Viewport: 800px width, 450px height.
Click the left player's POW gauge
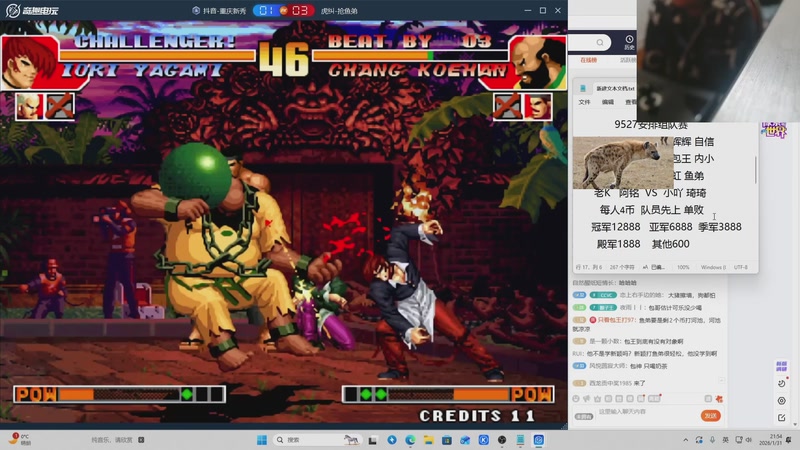click(119, 394)
